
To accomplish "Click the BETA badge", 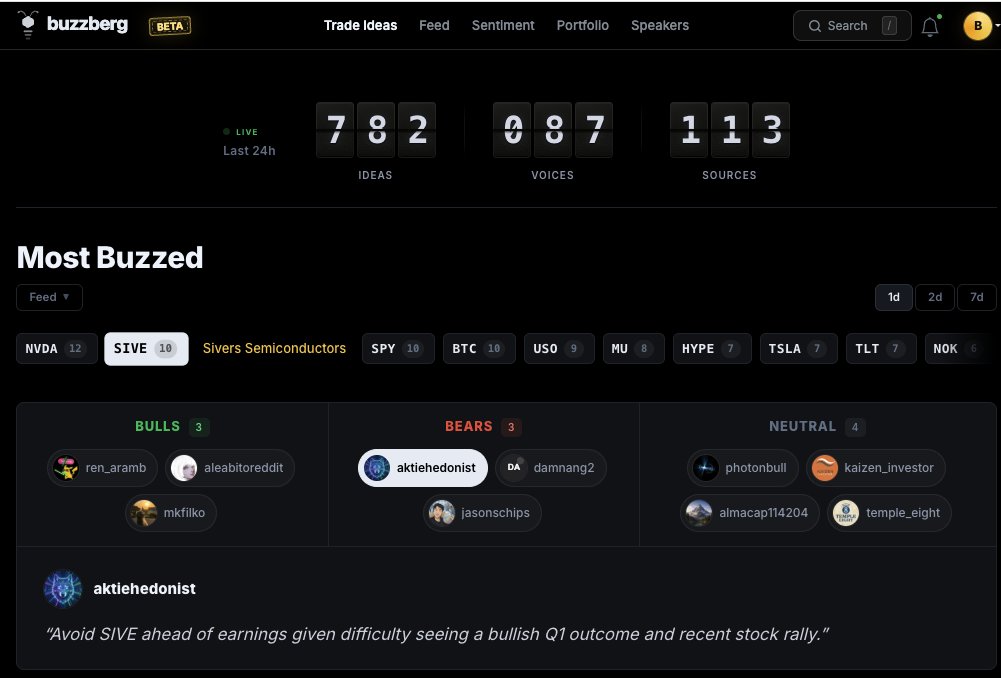I will click(170, 26).
